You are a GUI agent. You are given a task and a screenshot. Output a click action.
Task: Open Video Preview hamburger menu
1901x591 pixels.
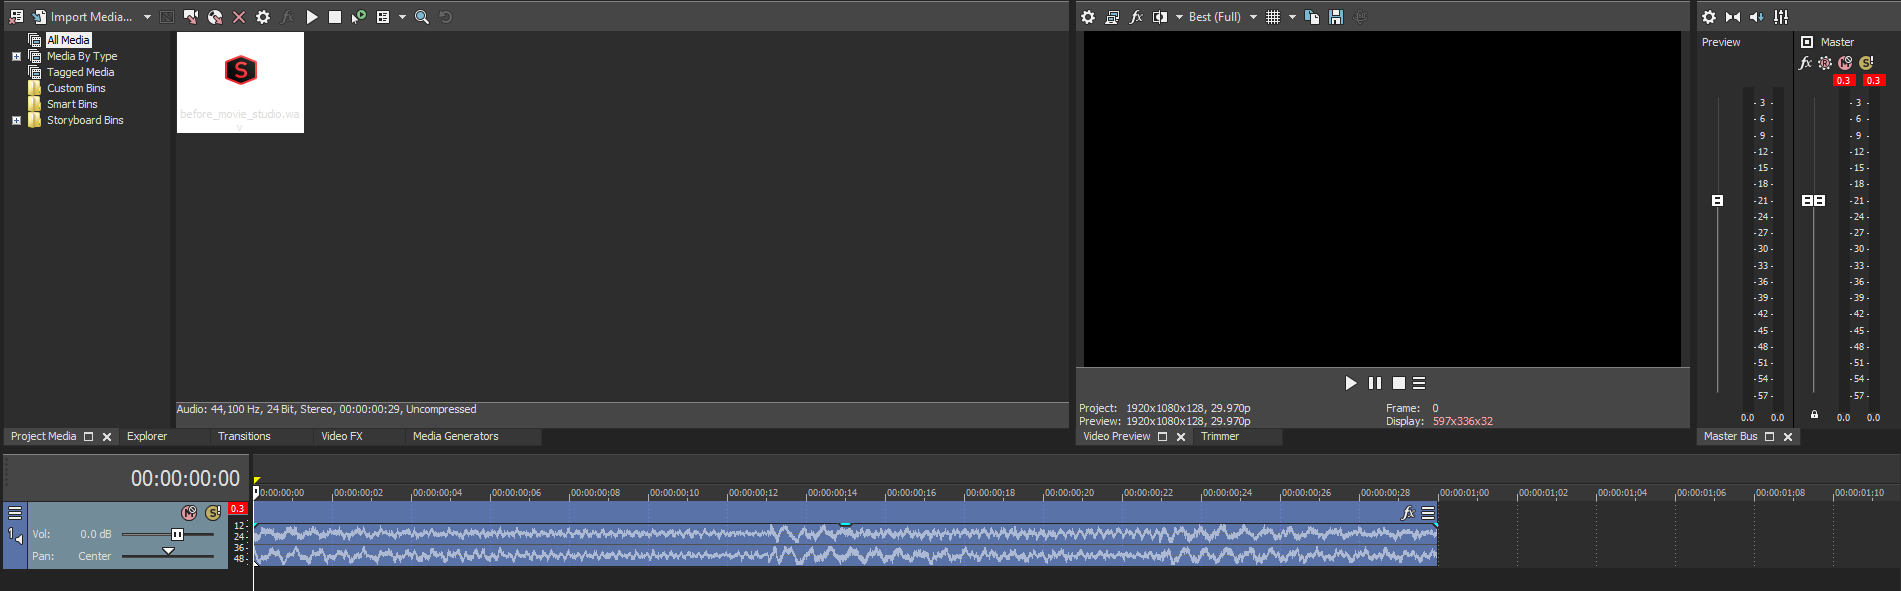coord(1419,383)
